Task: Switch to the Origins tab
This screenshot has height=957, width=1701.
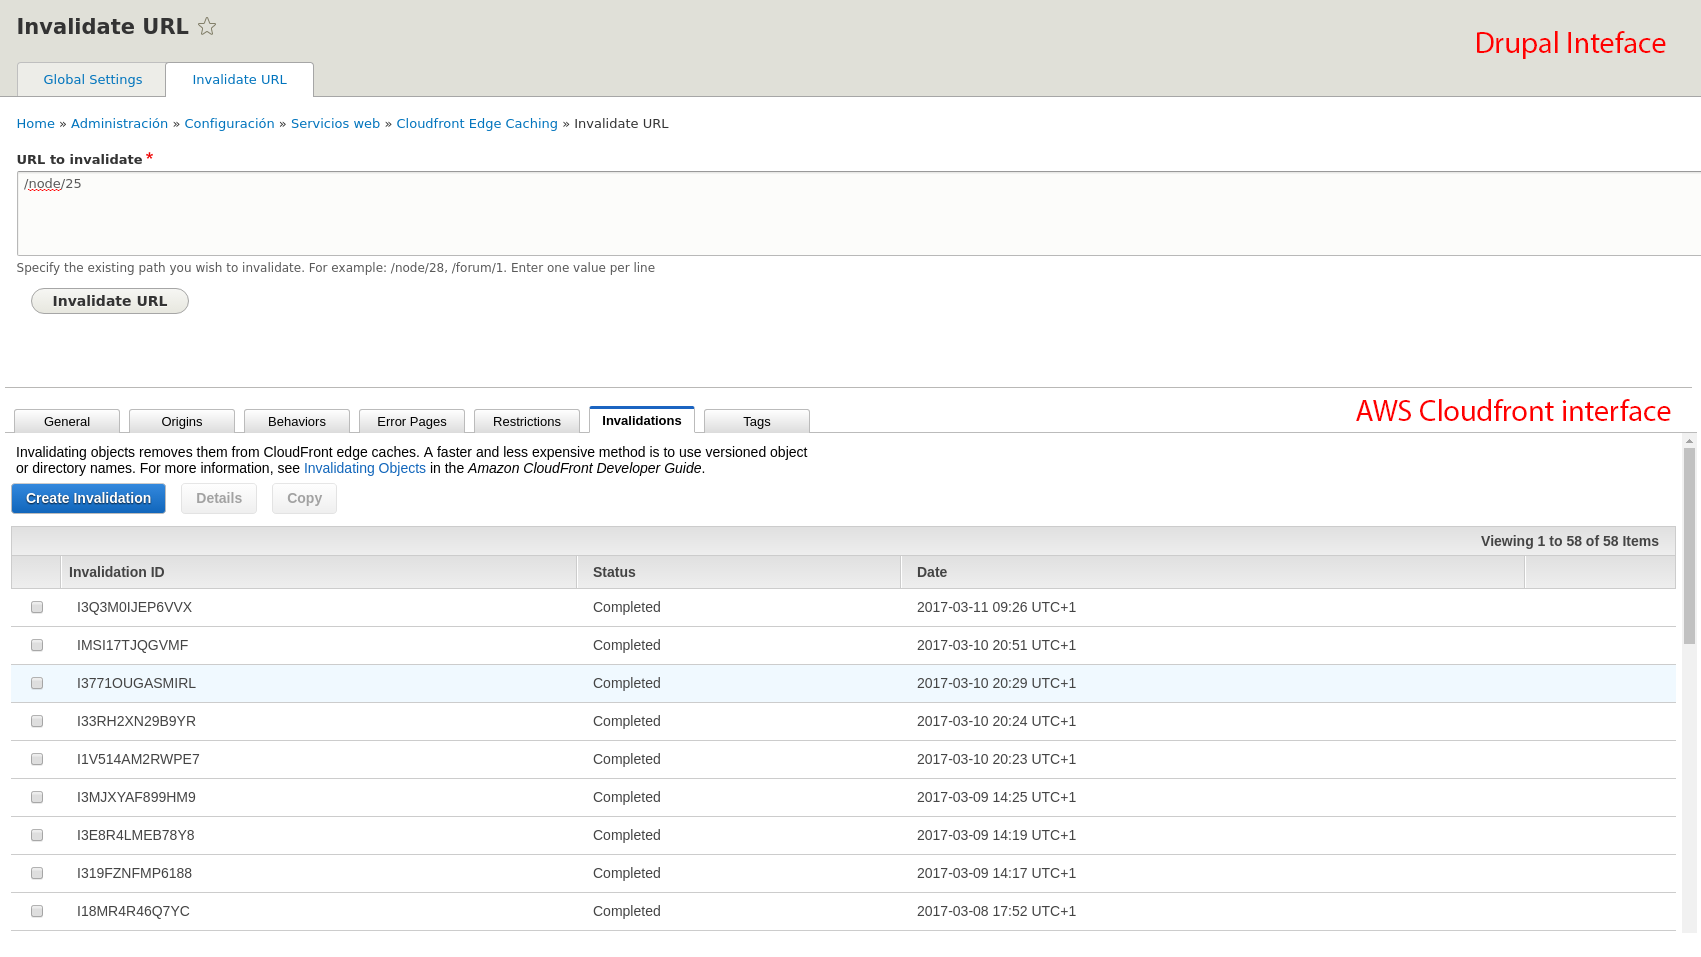Action: 182,422
